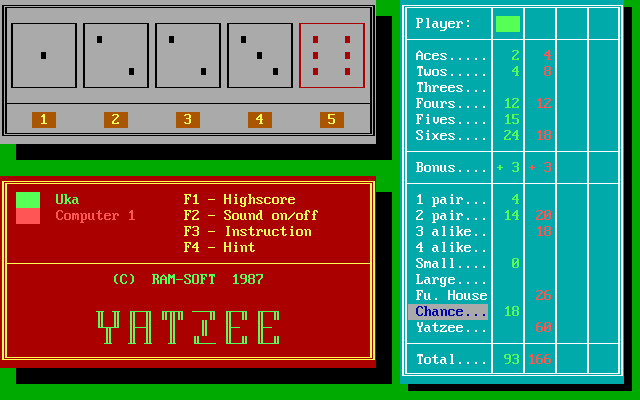Select the 2 pair category
This screenshot has width=640, height=400.
point(451,216)
